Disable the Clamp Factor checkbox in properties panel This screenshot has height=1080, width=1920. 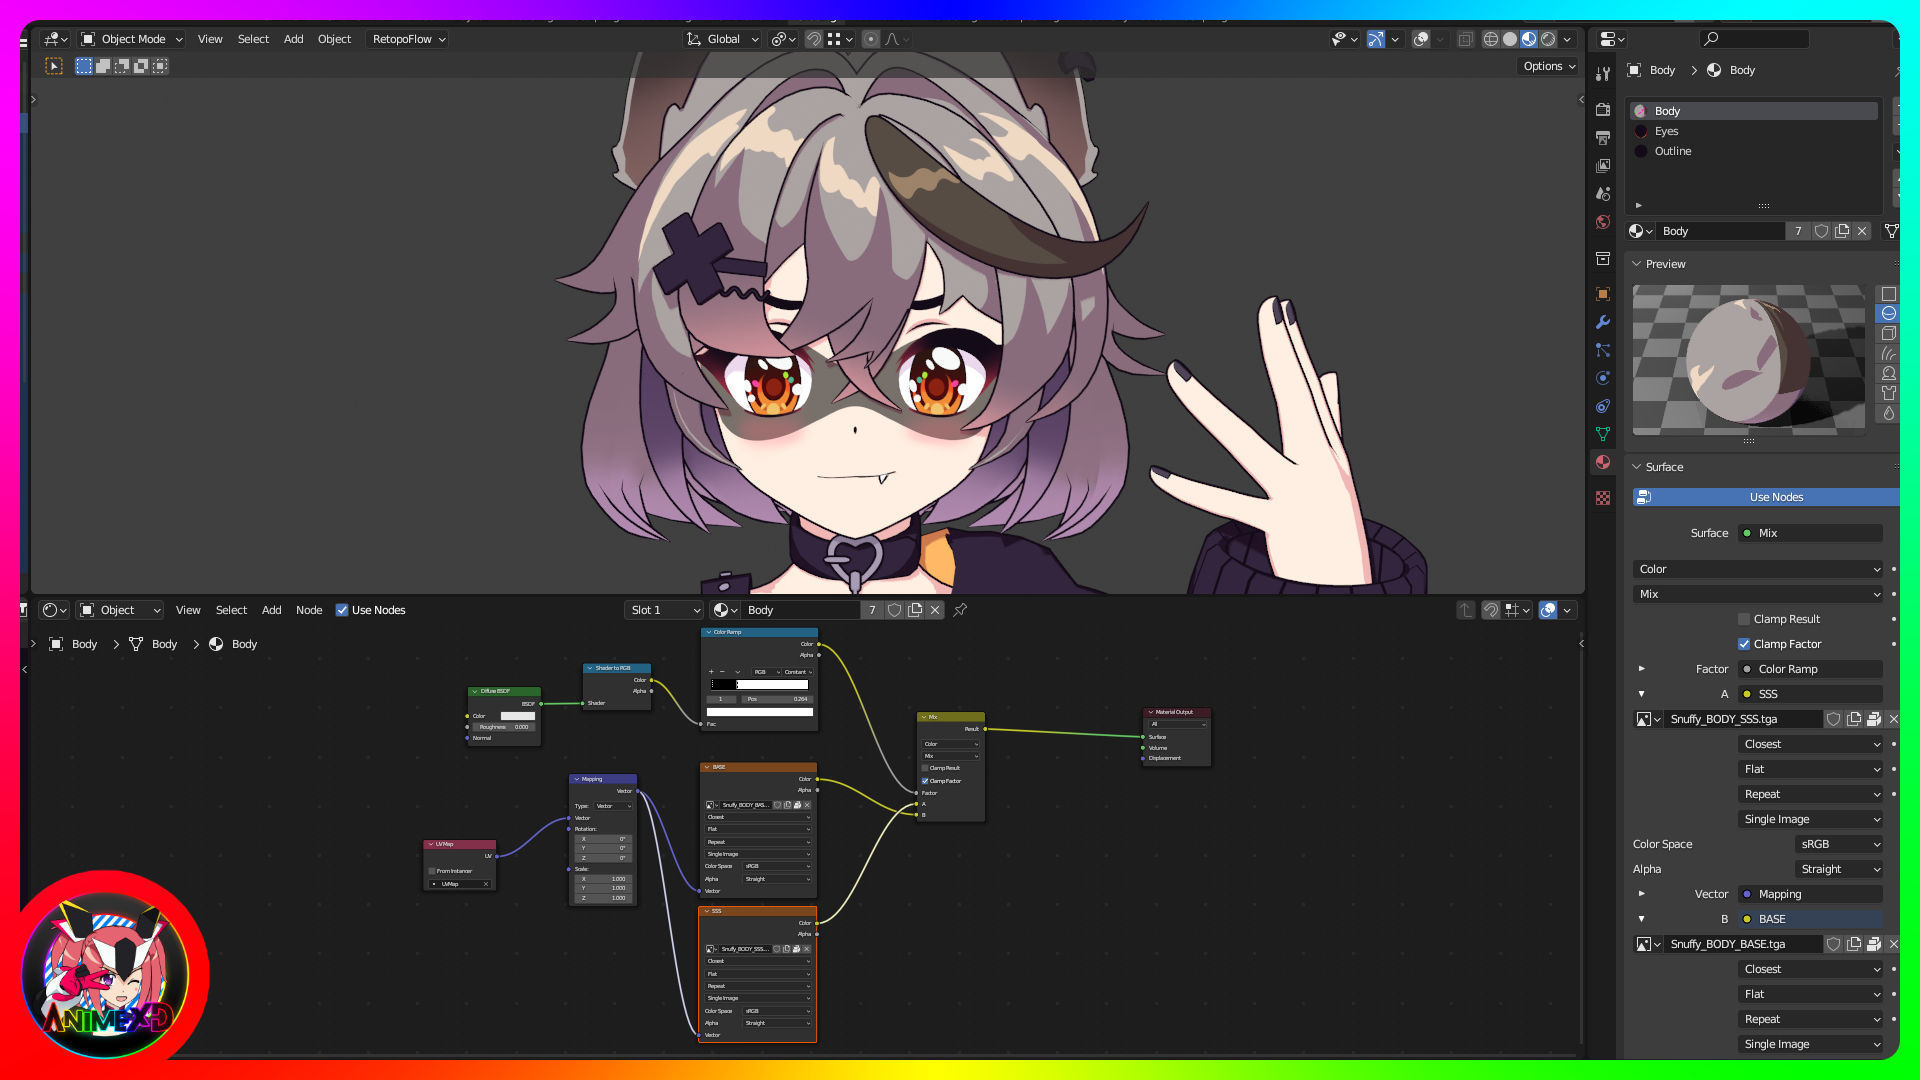pos(1744,644)
